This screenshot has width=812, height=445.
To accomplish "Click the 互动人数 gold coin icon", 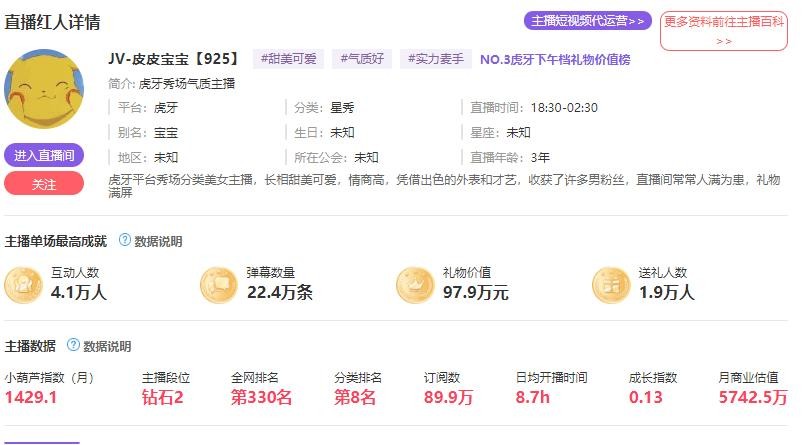I will (x=23, y=285).
